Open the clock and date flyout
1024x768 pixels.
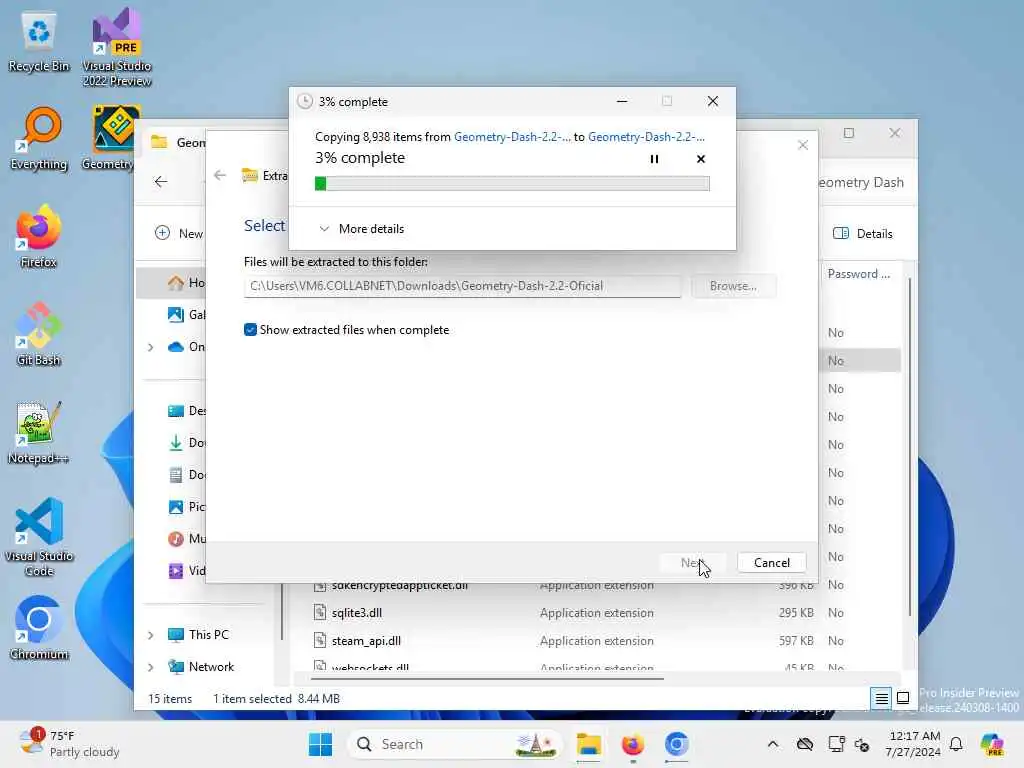click(913, 744)
